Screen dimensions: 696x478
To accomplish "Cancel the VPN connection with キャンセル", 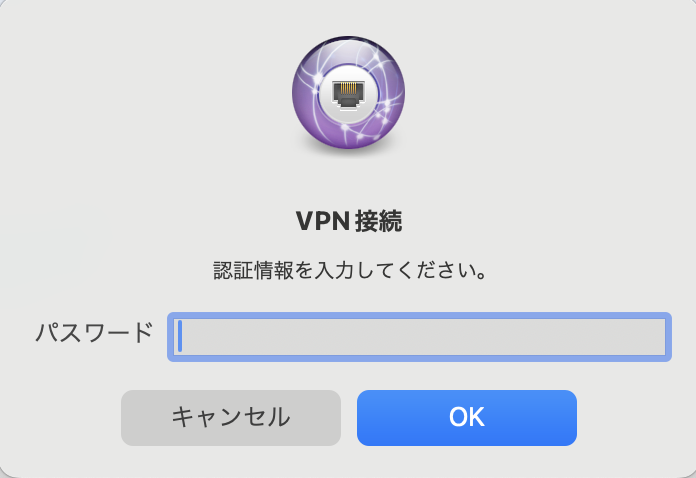I will click(231, 418).
